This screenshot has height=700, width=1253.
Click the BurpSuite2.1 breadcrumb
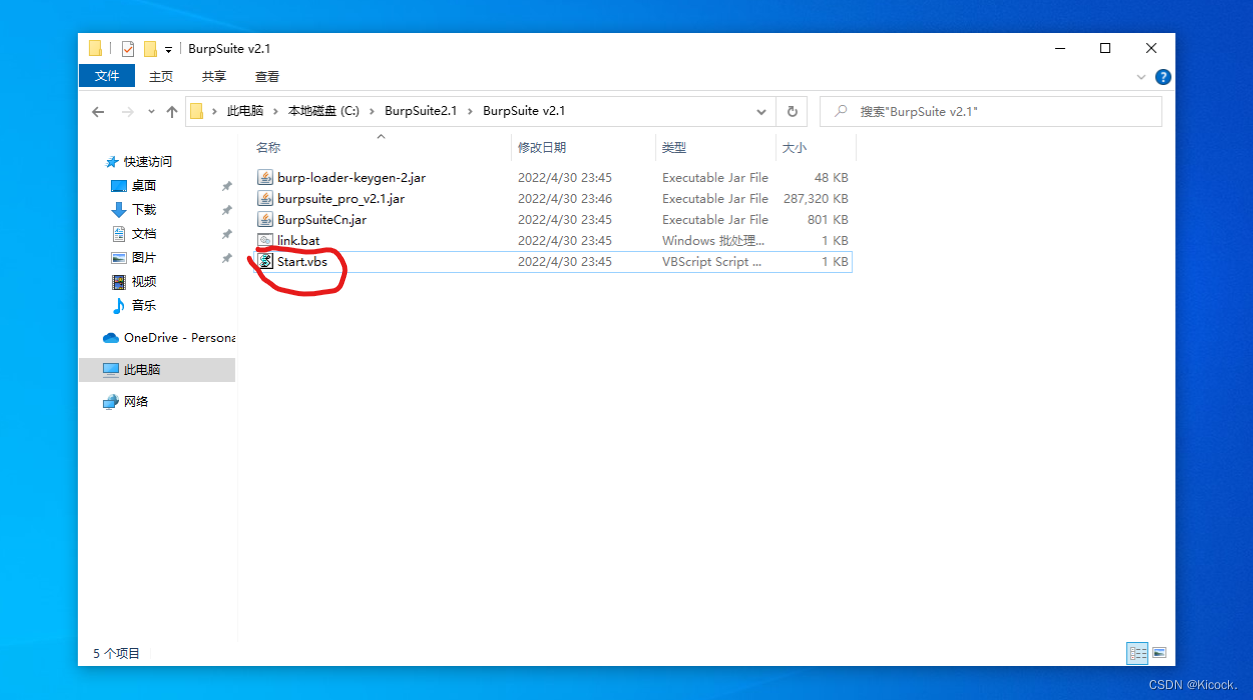pos(421,111)
